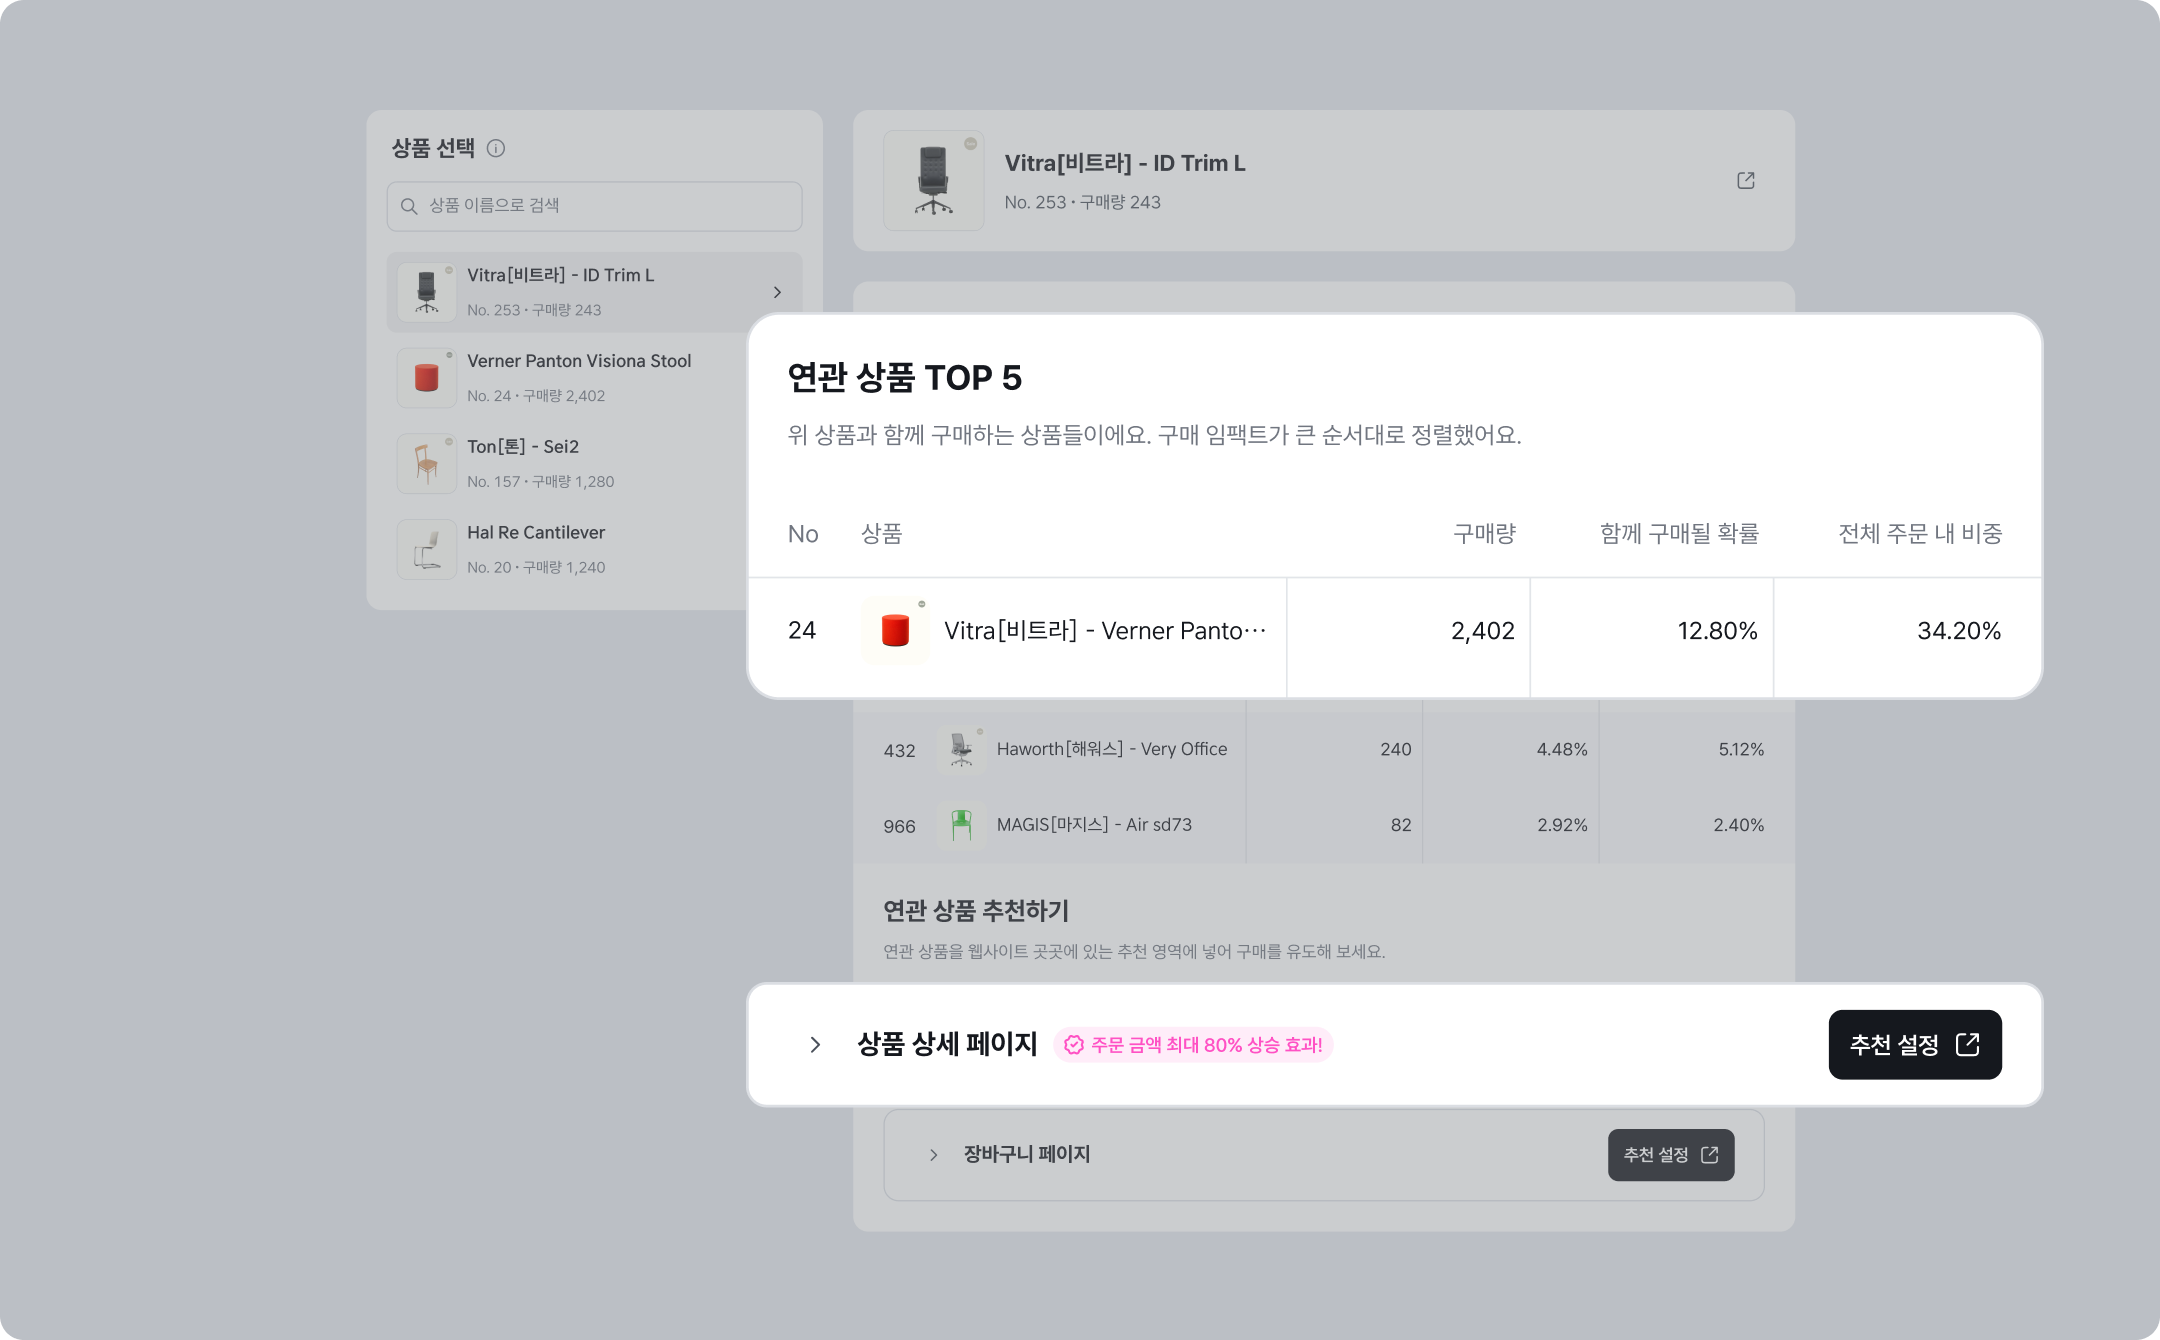Click the verified badge icon in pink promo tag
The image size is (2160, 1340).
1074,1045
